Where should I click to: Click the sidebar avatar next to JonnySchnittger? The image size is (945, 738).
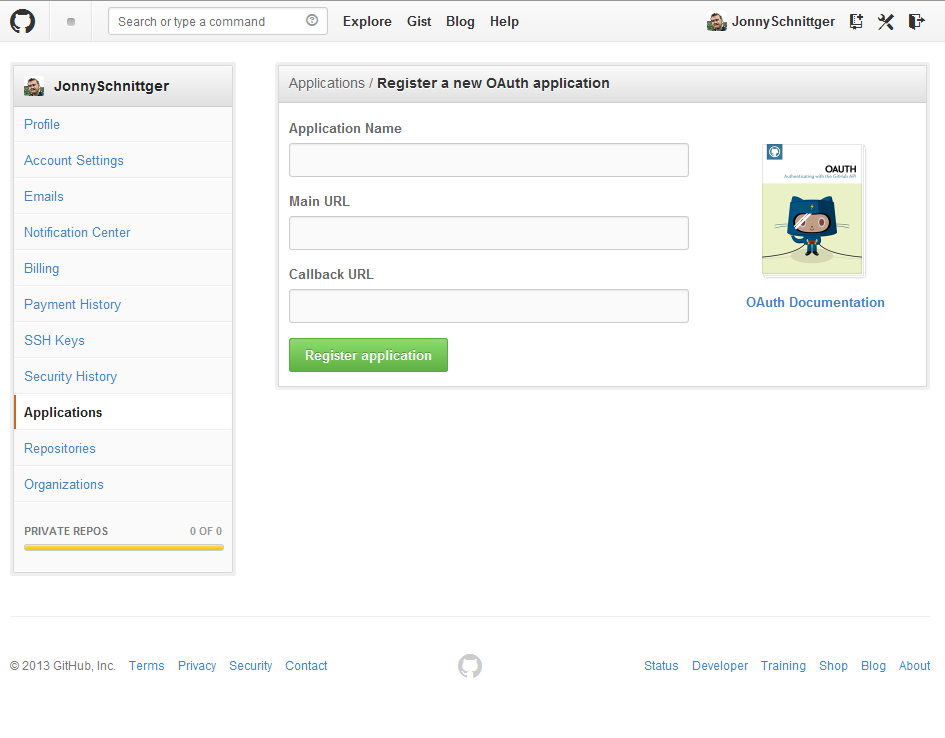click(34, 86)
